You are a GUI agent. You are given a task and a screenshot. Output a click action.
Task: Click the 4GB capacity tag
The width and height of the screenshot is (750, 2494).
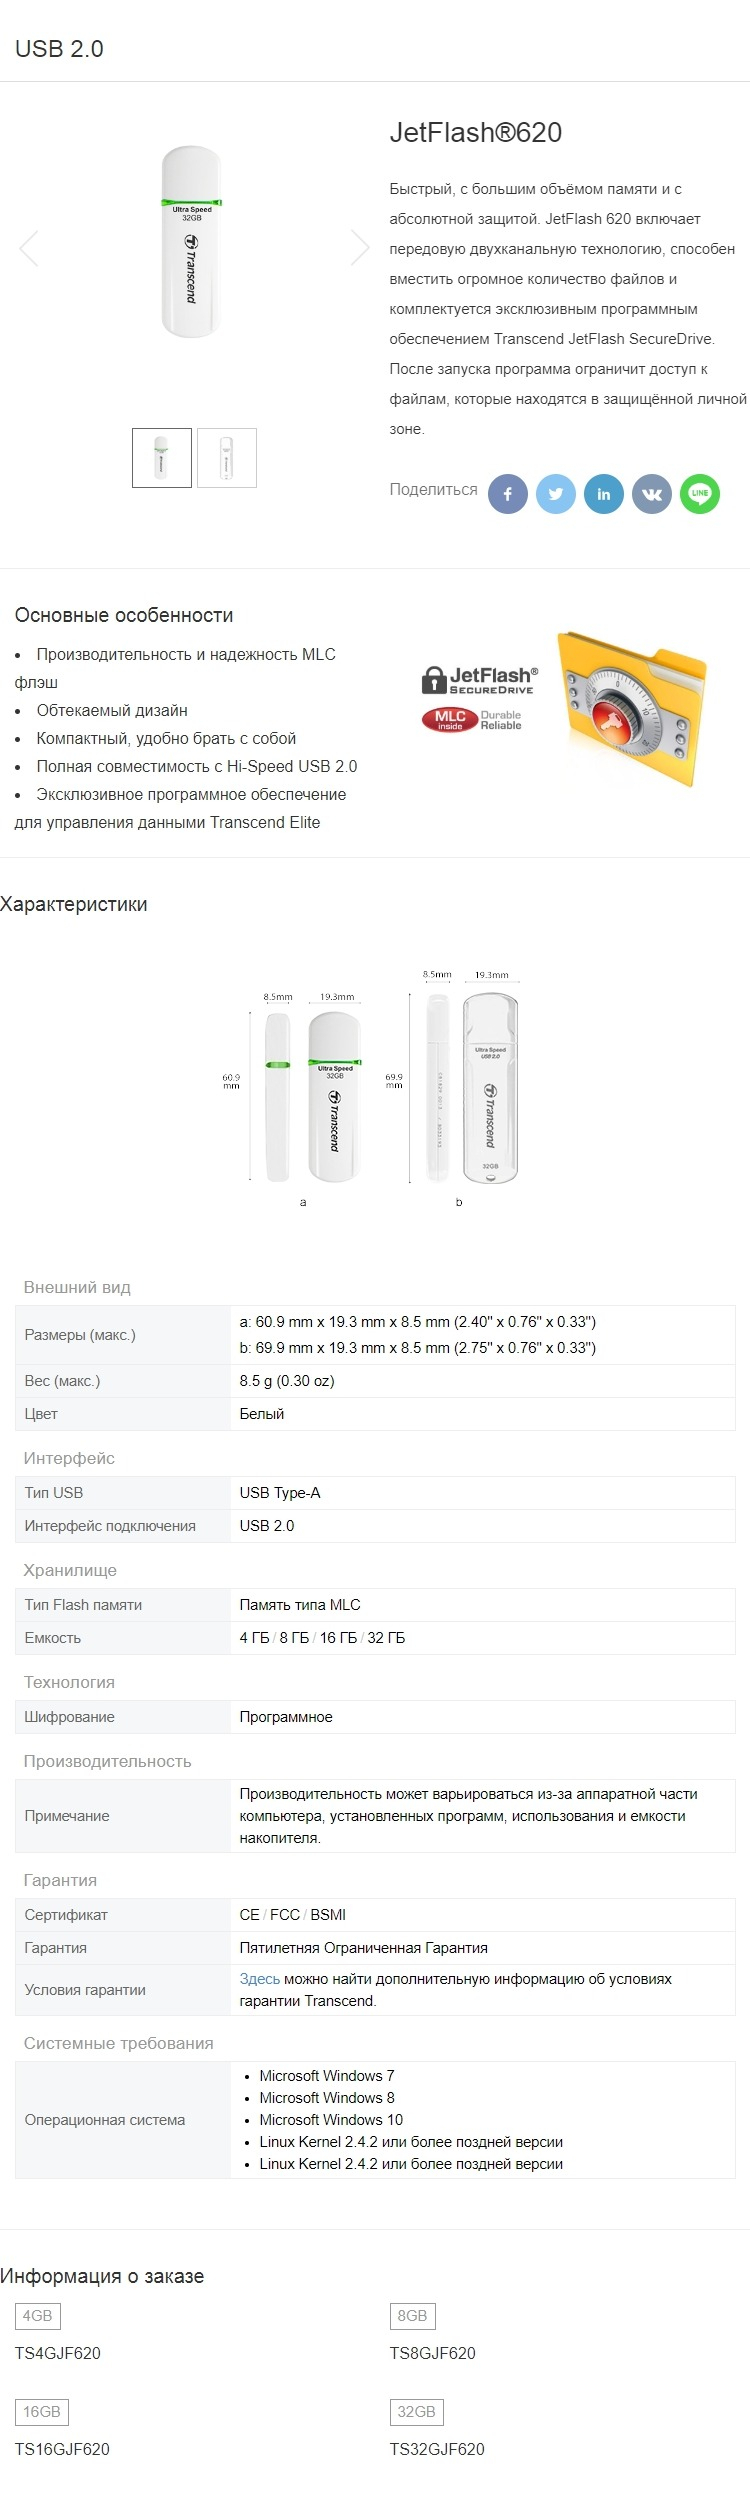tap(38, 2315)
